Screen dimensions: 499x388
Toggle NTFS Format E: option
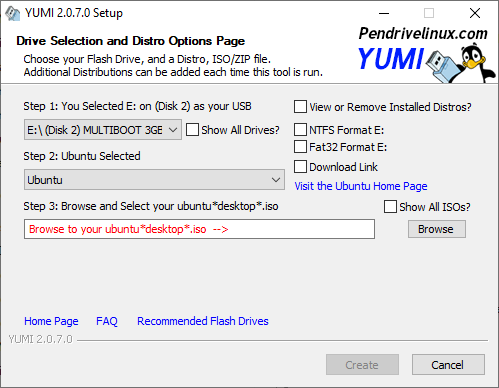click(x=300, y=130)
